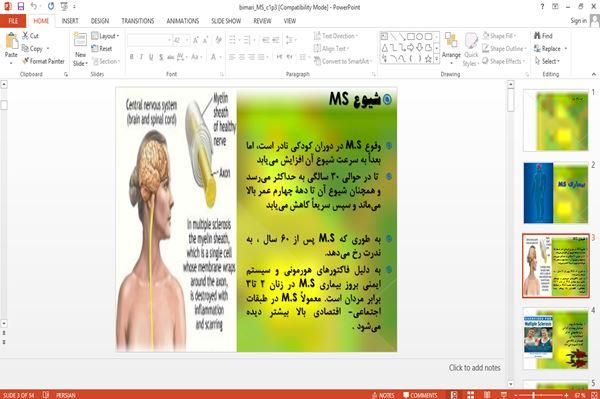The image size is (600, 399).
Task: Open Shape Outline dropdown
Action: (504, 49)
